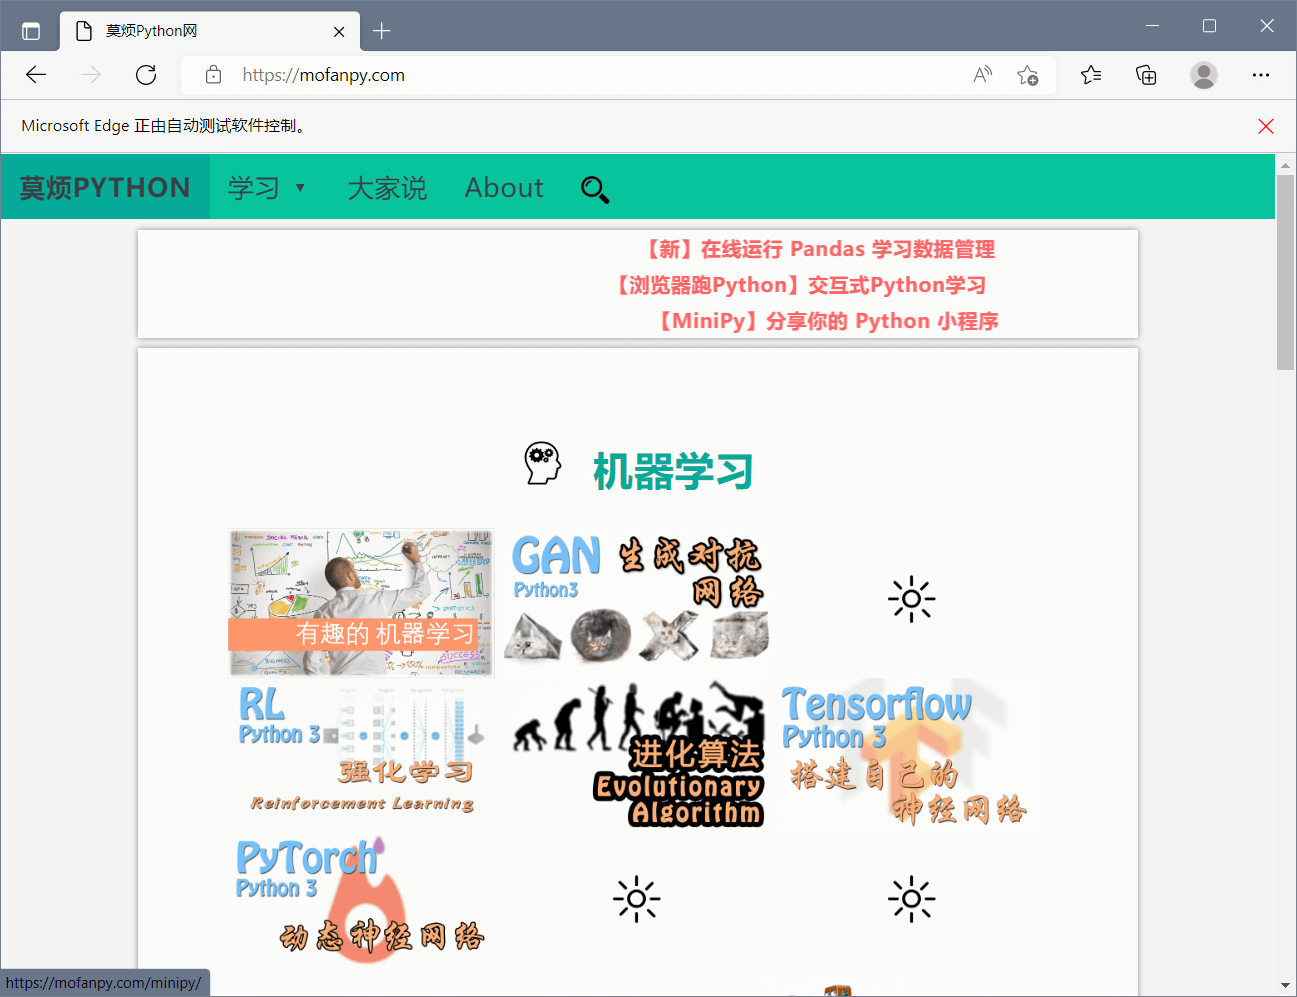The height and width of the screenshot is (997, 1297).
Task: Click the vertical scrollbar thumb
Action: [x=1286, y=272]
